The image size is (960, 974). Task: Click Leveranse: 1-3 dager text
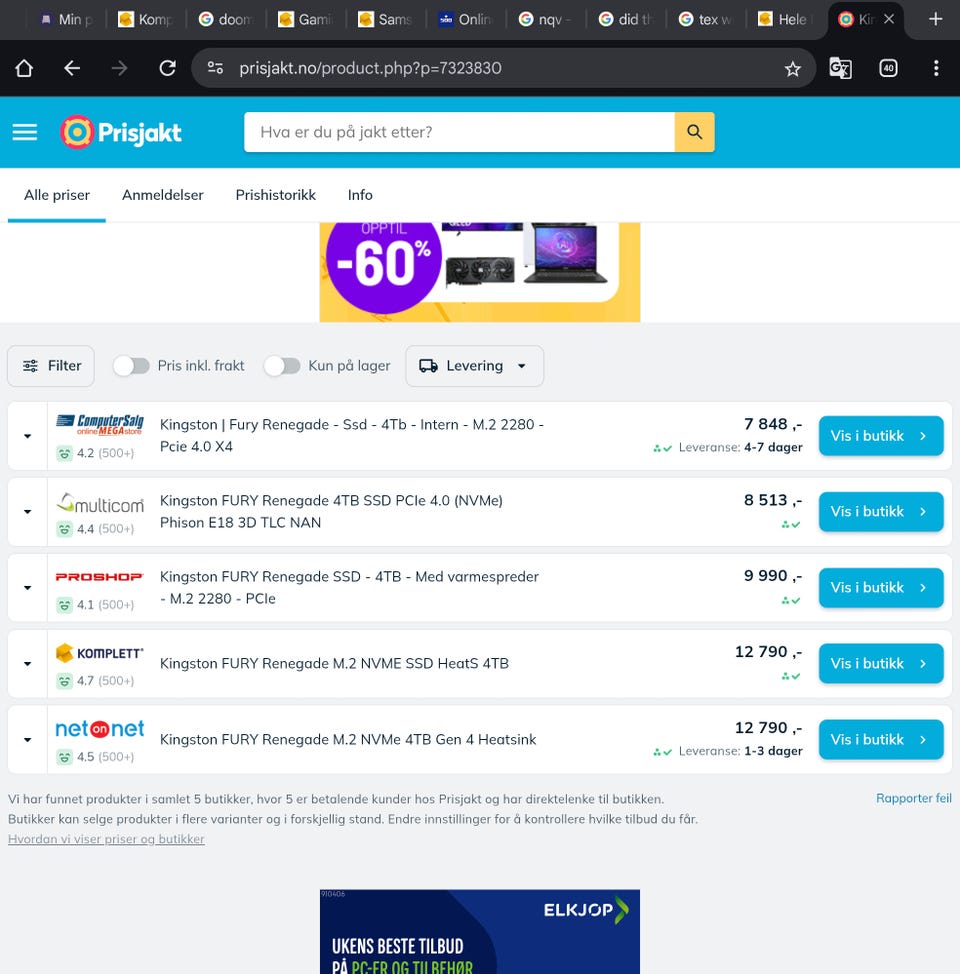click(740, 751)
